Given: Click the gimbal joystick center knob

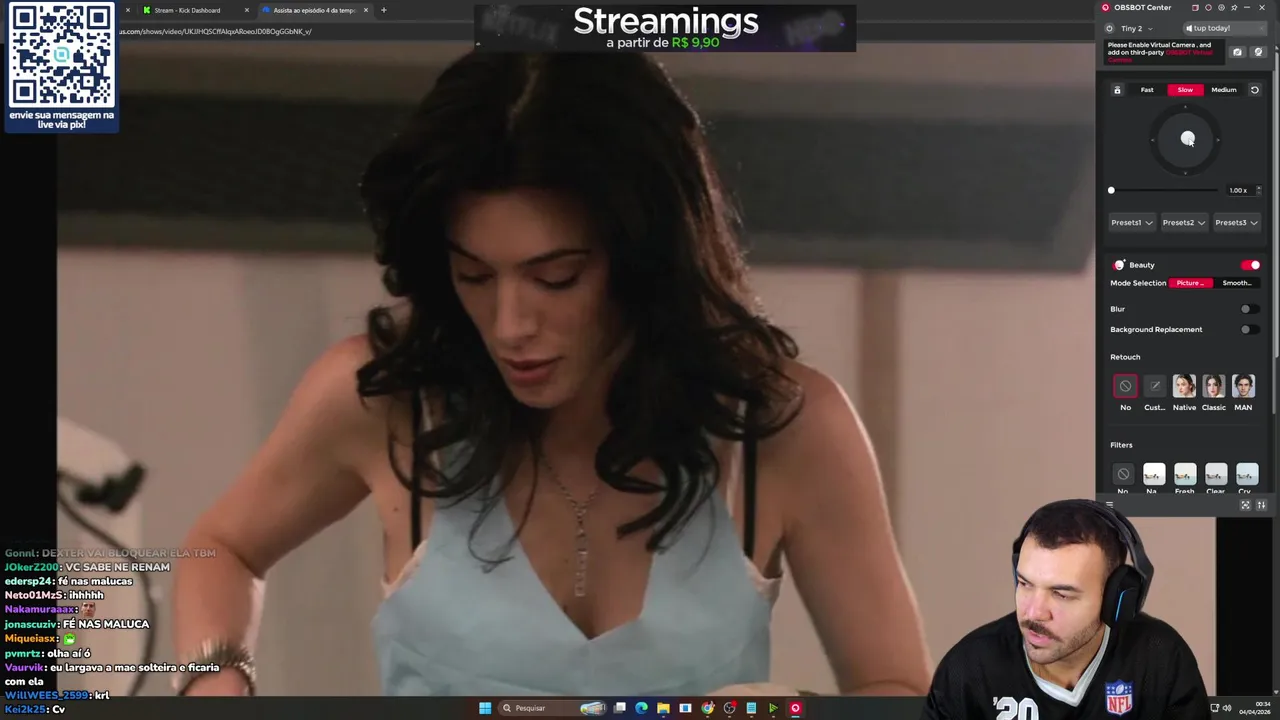Looking at the screenshot, I should click(1187, 139).
